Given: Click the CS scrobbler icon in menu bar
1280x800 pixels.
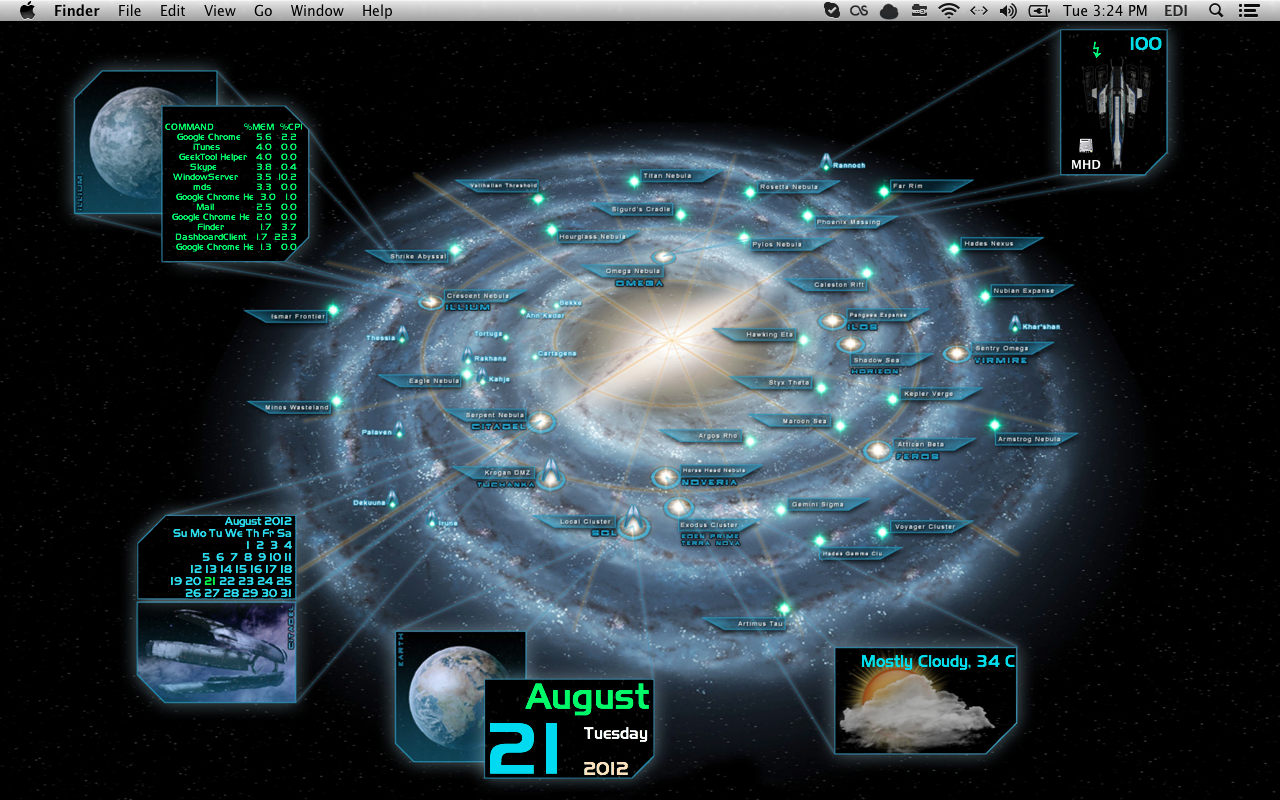Looking at the screenshot, I should pyautogui.click(x=858, y=10).
